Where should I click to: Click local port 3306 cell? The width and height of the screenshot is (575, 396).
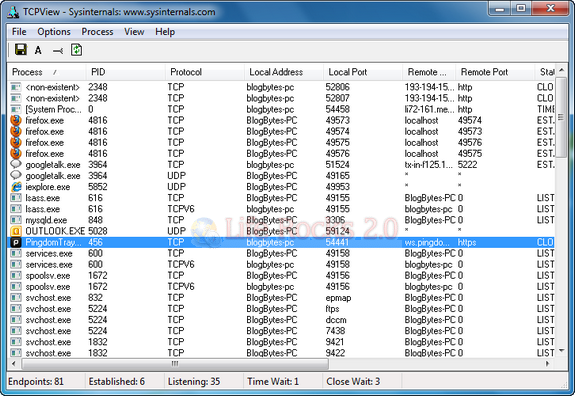pos(335,220)
